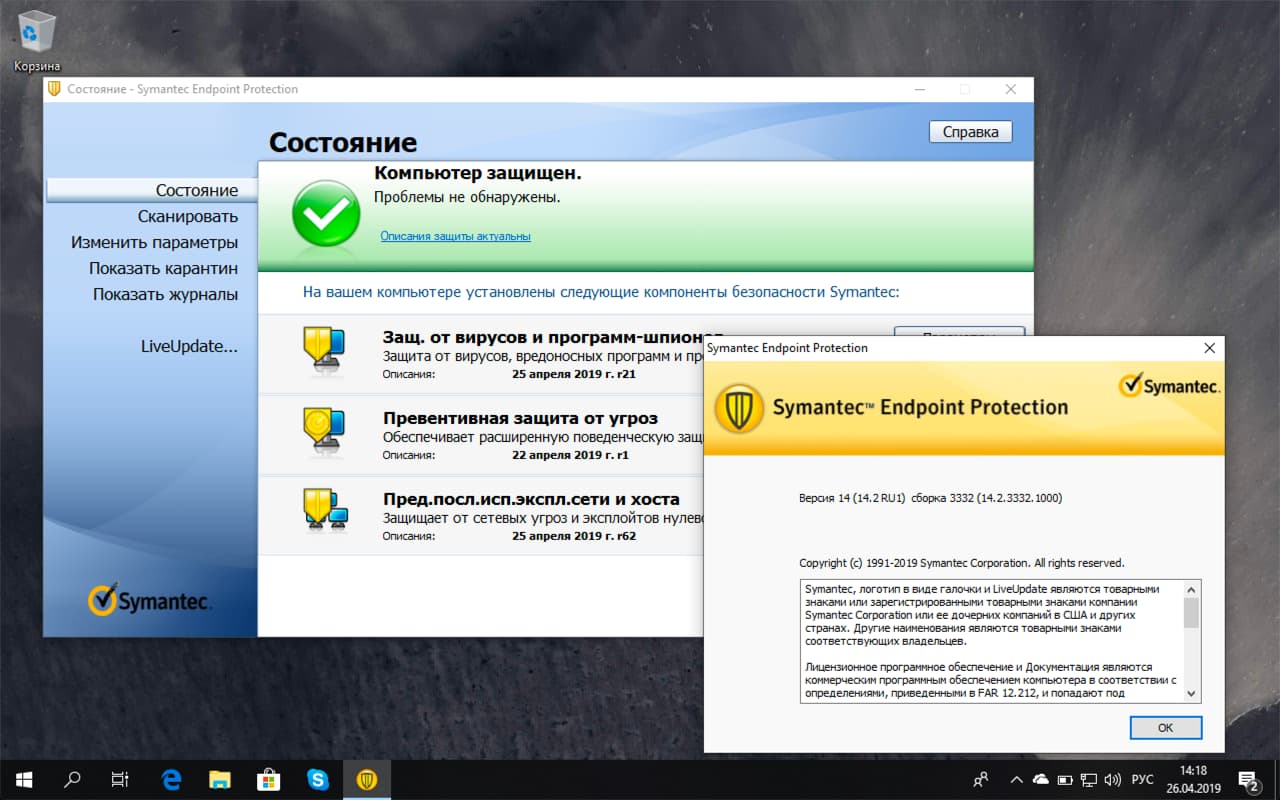Open Microsoft Edge from the taskbar

(170, 779)
